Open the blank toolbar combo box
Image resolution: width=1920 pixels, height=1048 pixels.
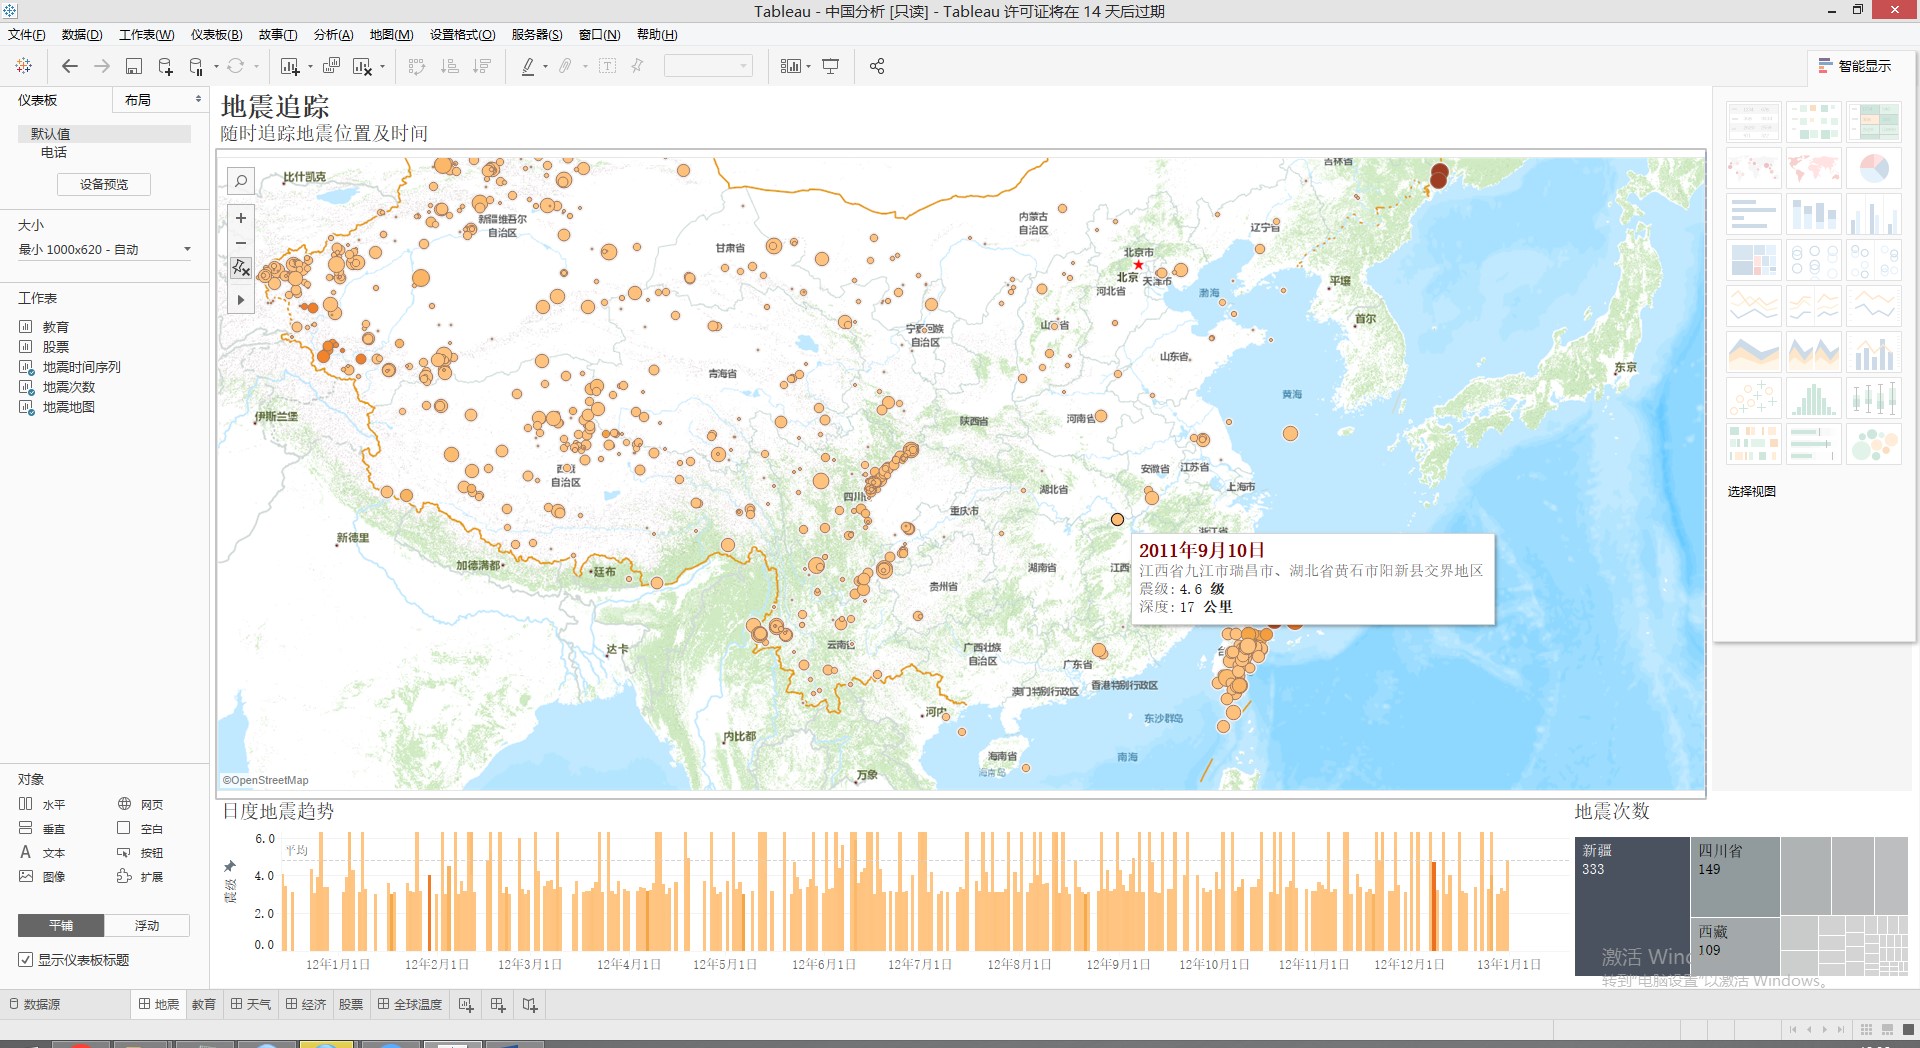(708, 66)
